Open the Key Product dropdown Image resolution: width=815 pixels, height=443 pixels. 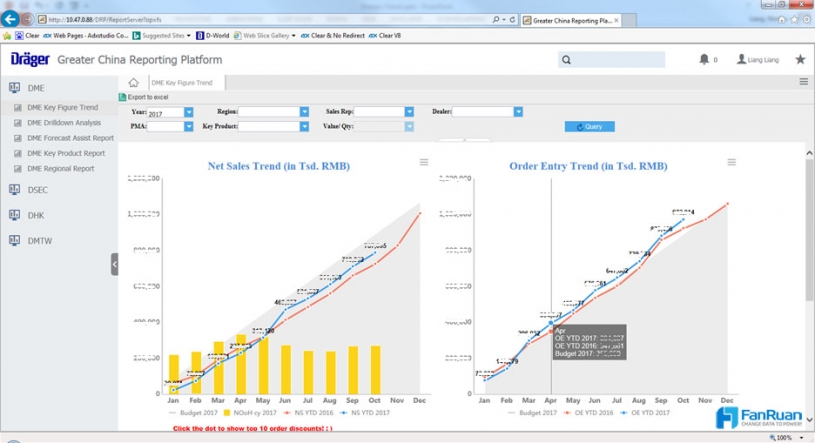[x=304, y=126]
